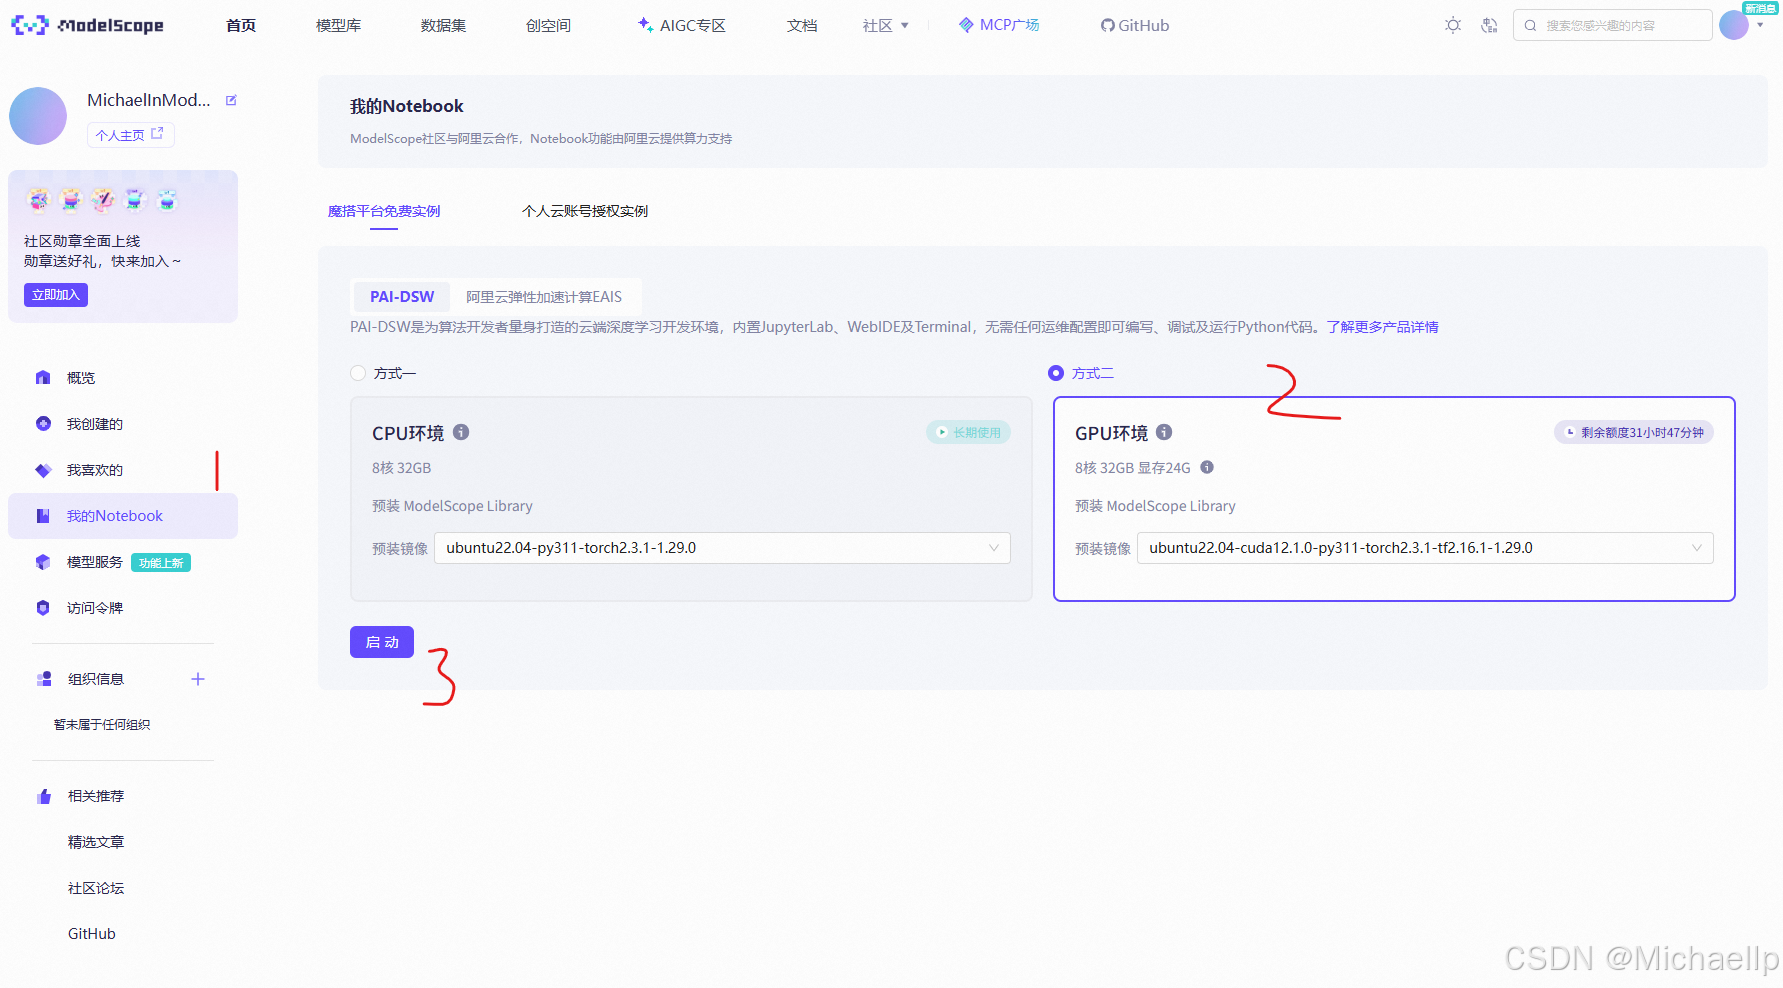
Task: Open 了解更多产品详情 link
Action: [1382, 327]
